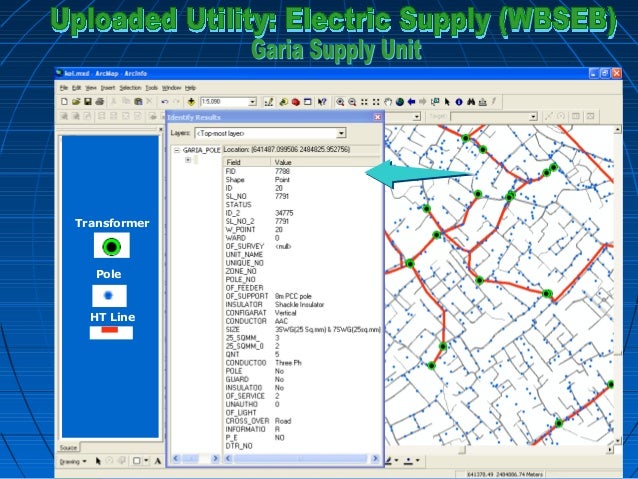Open the Edit menu
Image resolution: width=638 pixels, height=479 pixels.
(76, 88)
